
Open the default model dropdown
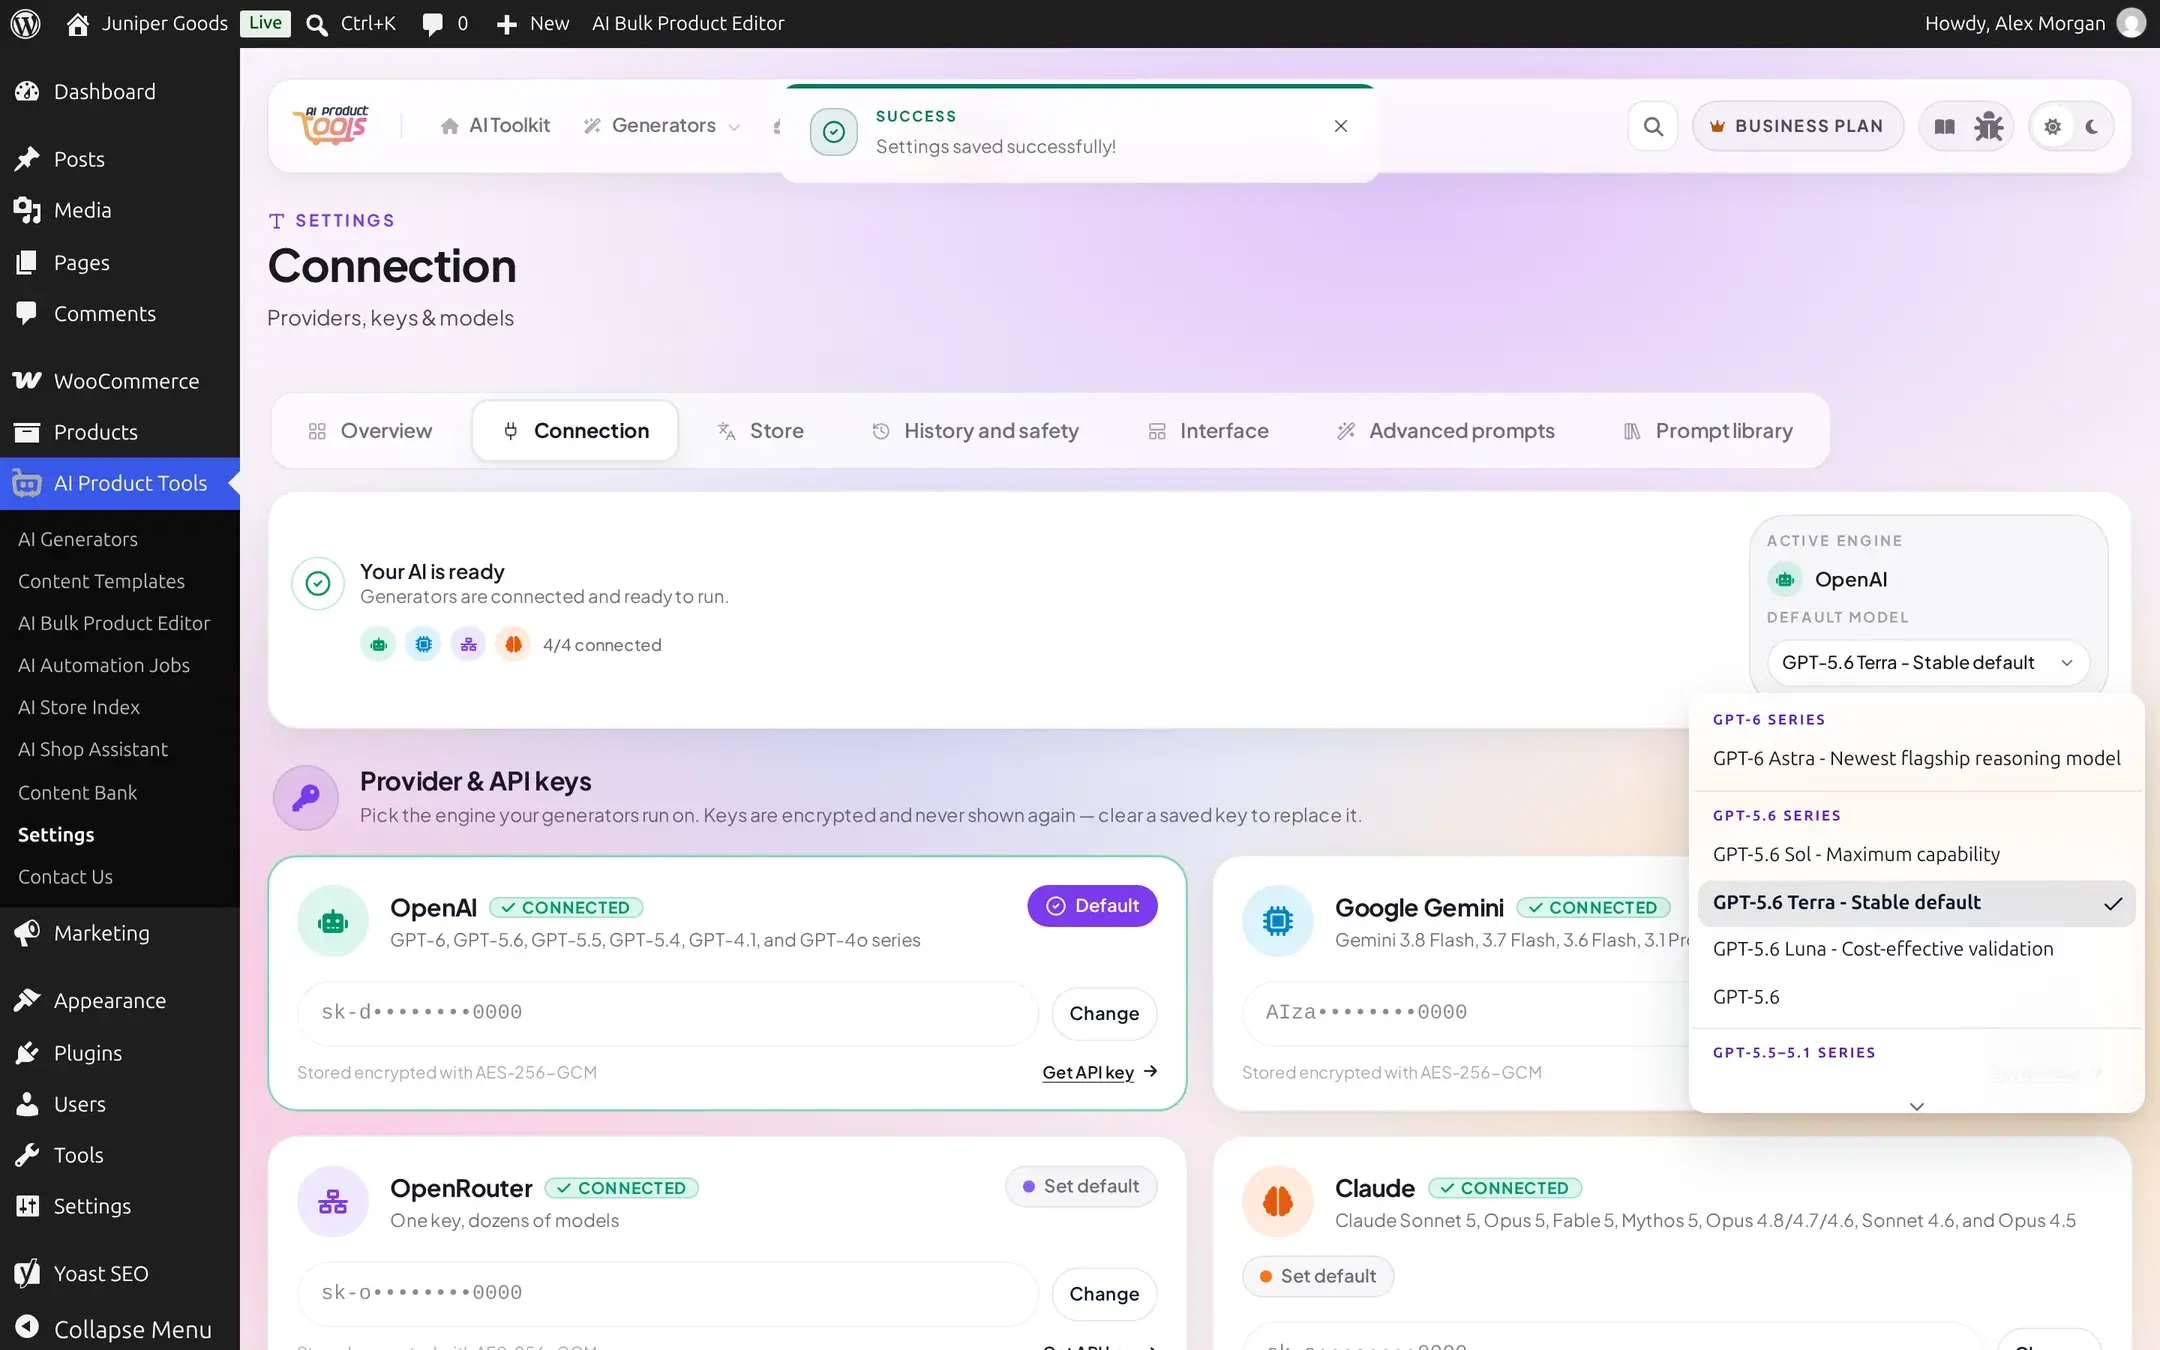pos(1928,663)
